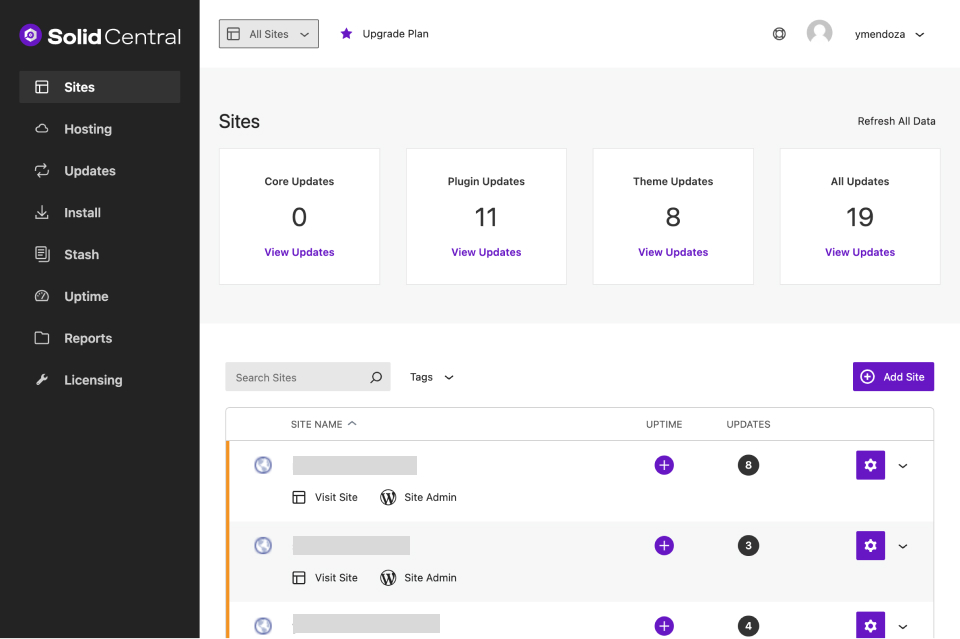The height and width of the screenshot is (639, 960).
Task: Click the UPDATES column header
Action: pos(748,424)
